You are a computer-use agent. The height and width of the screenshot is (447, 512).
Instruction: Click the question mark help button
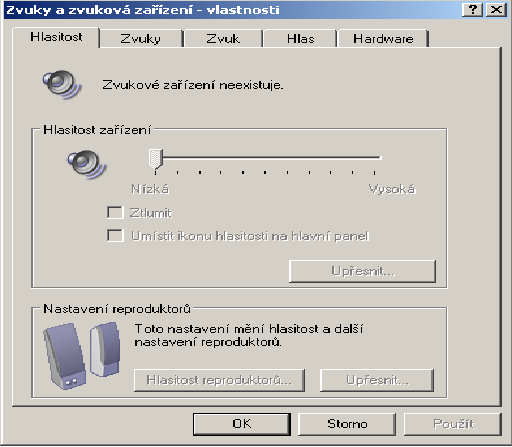tap(472, 10)
